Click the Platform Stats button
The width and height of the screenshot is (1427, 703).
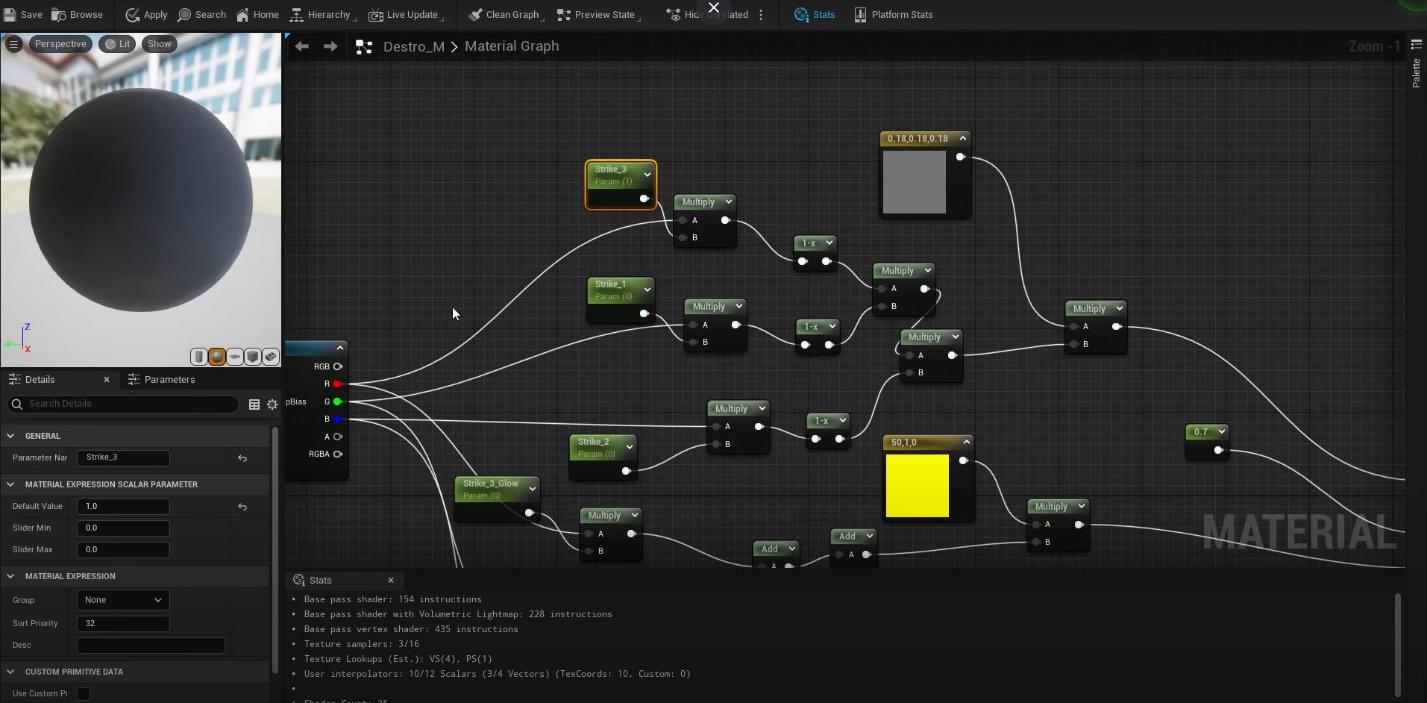tap(893, 15)
